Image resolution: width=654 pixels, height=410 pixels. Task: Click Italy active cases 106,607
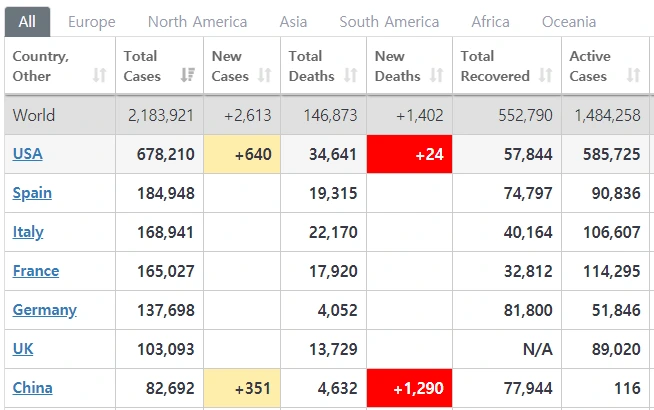611,232
